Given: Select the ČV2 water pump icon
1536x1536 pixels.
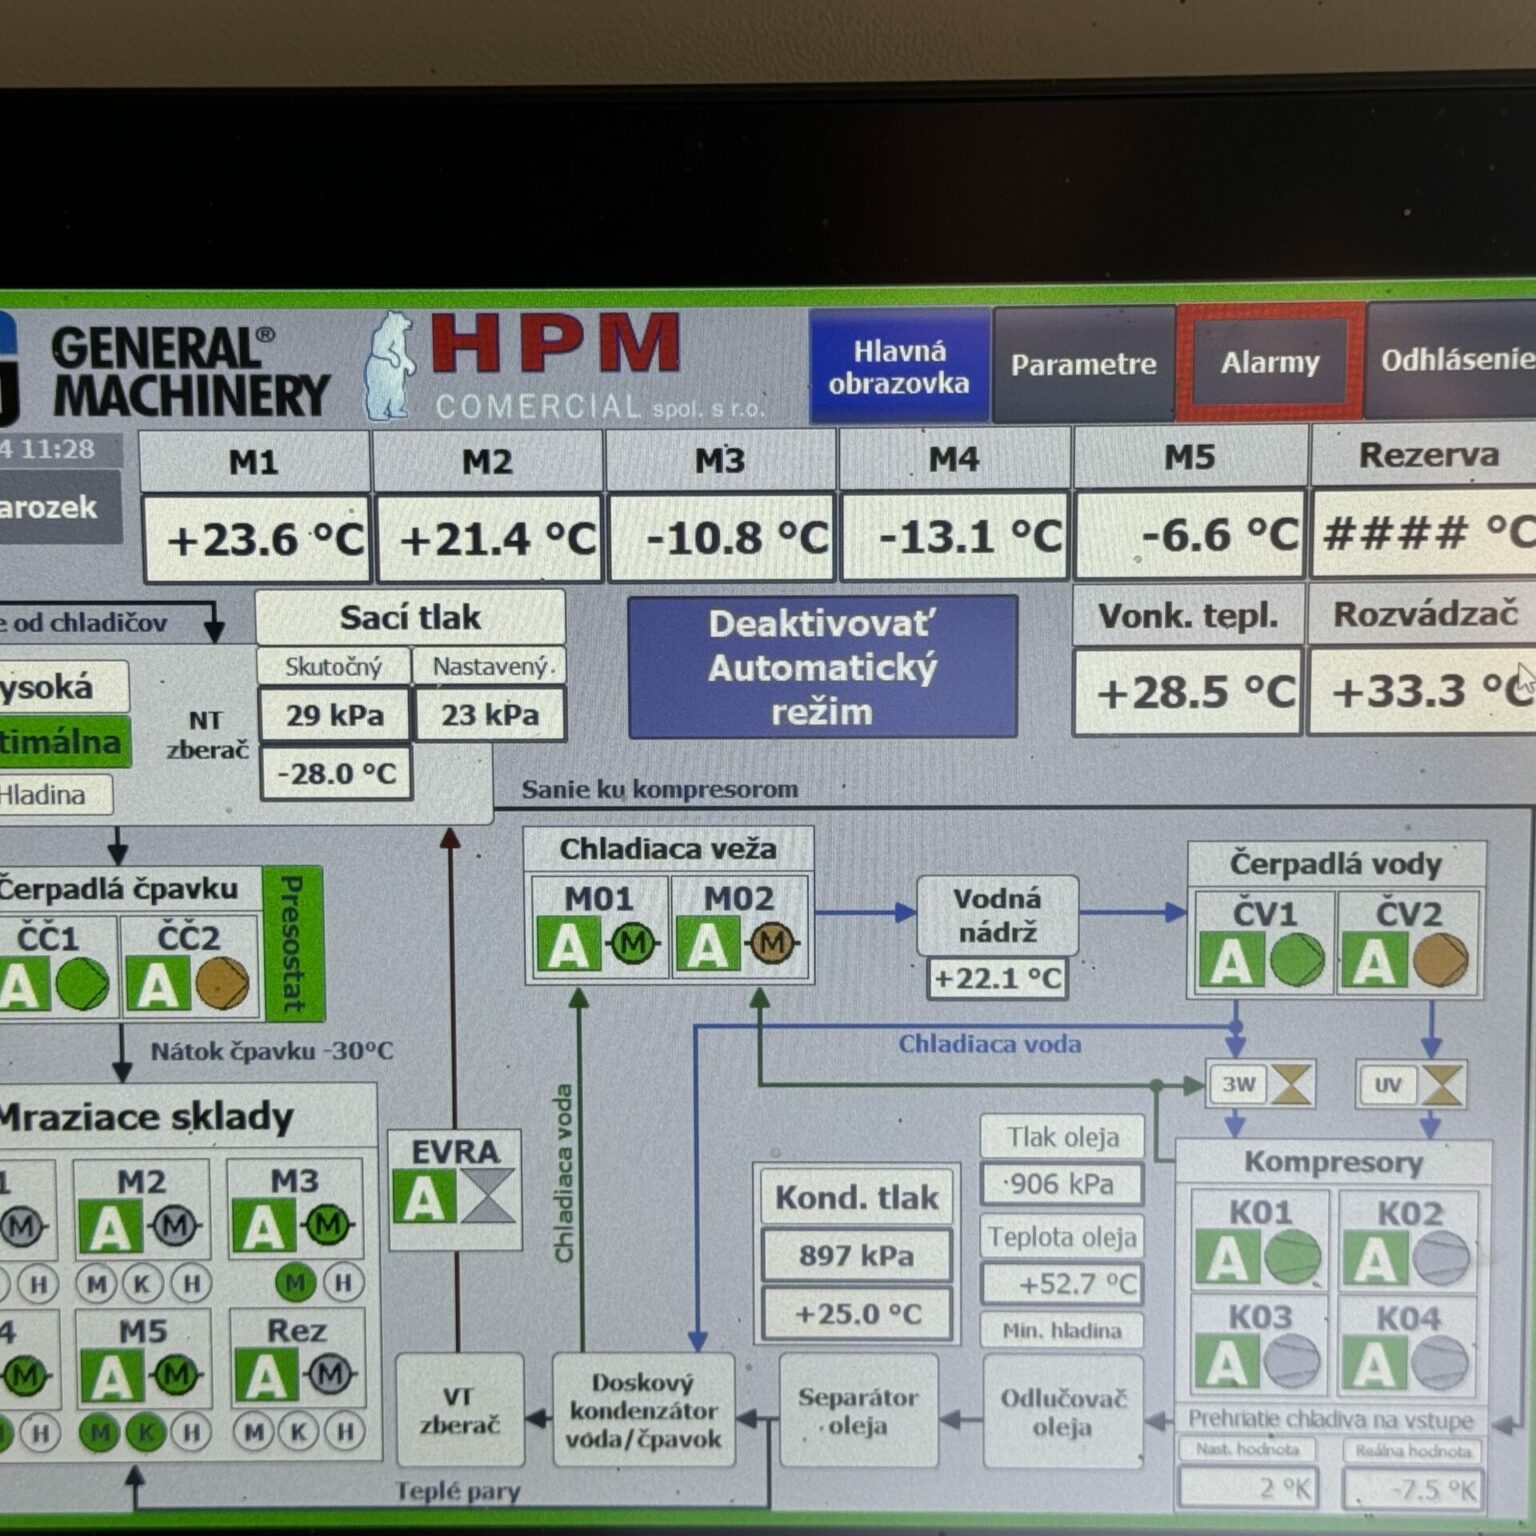Looking at the screenshot, I should (1440, 960).
